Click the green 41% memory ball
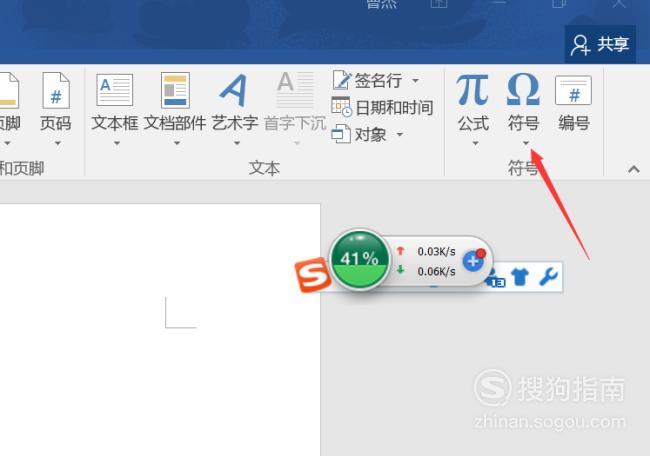Image resolution: width=650 pixels, height=456 pixels. (360, 260)
